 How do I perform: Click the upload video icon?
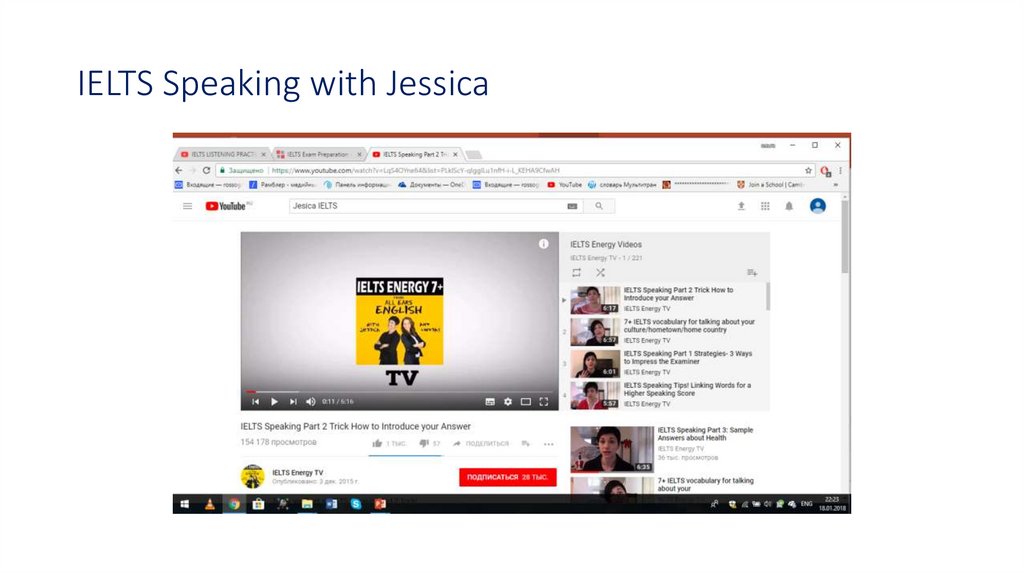[x=741, y=206]
